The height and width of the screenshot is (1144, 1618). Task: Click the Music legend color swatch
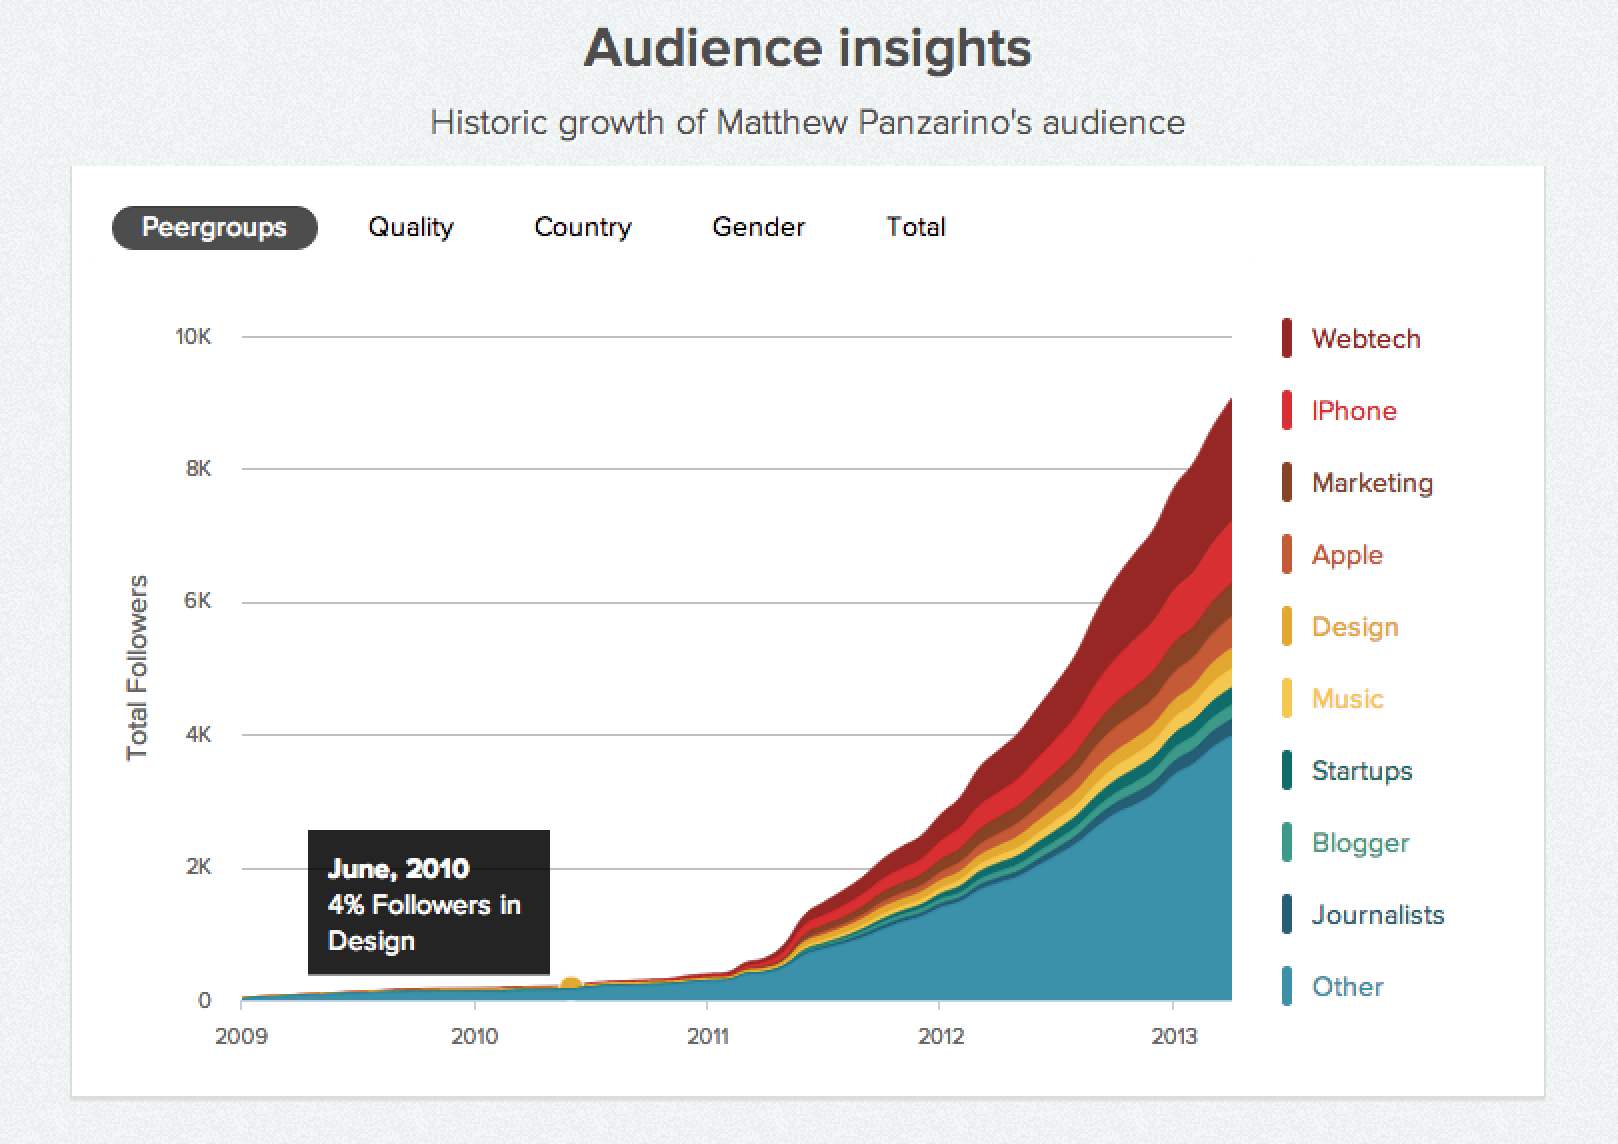click(x=1287, y=698)
